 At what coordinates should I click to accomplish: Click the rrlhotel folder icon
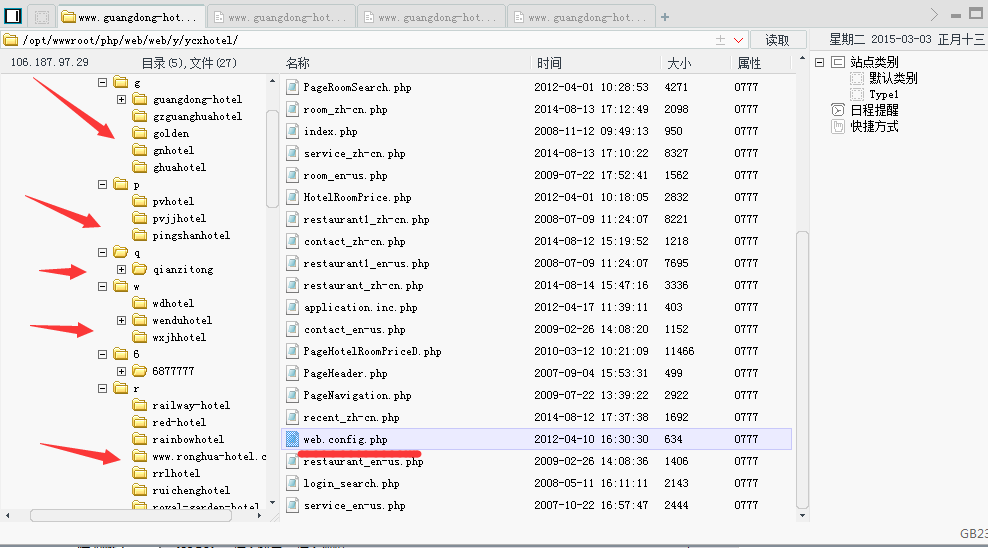(x=140, y=473)
